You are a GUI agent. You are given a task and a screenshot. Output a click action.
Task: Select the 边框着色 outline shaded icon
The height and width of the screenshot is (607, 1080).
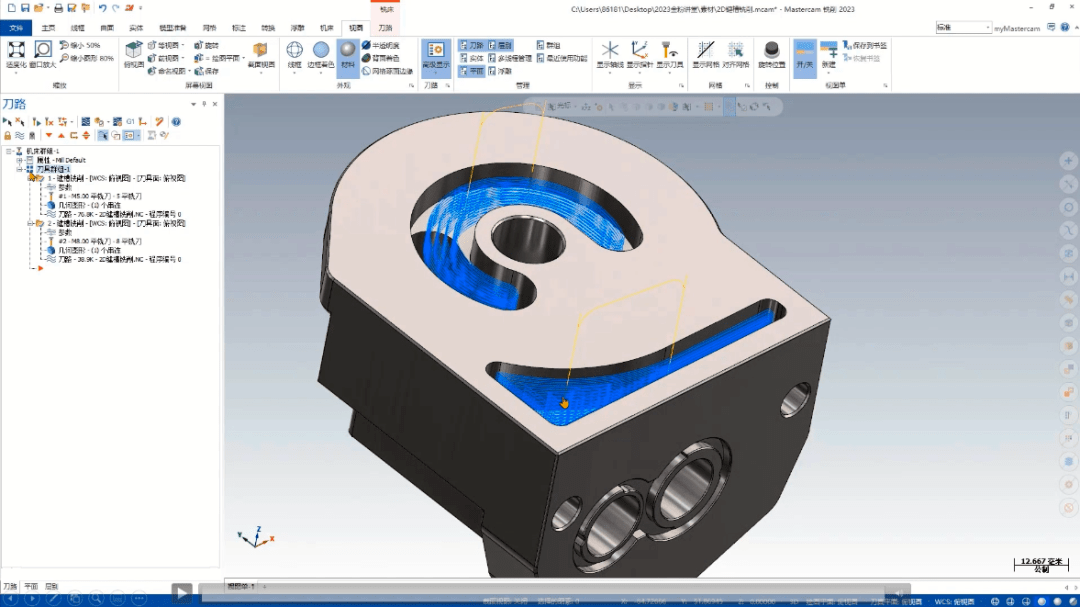[321, 53]
